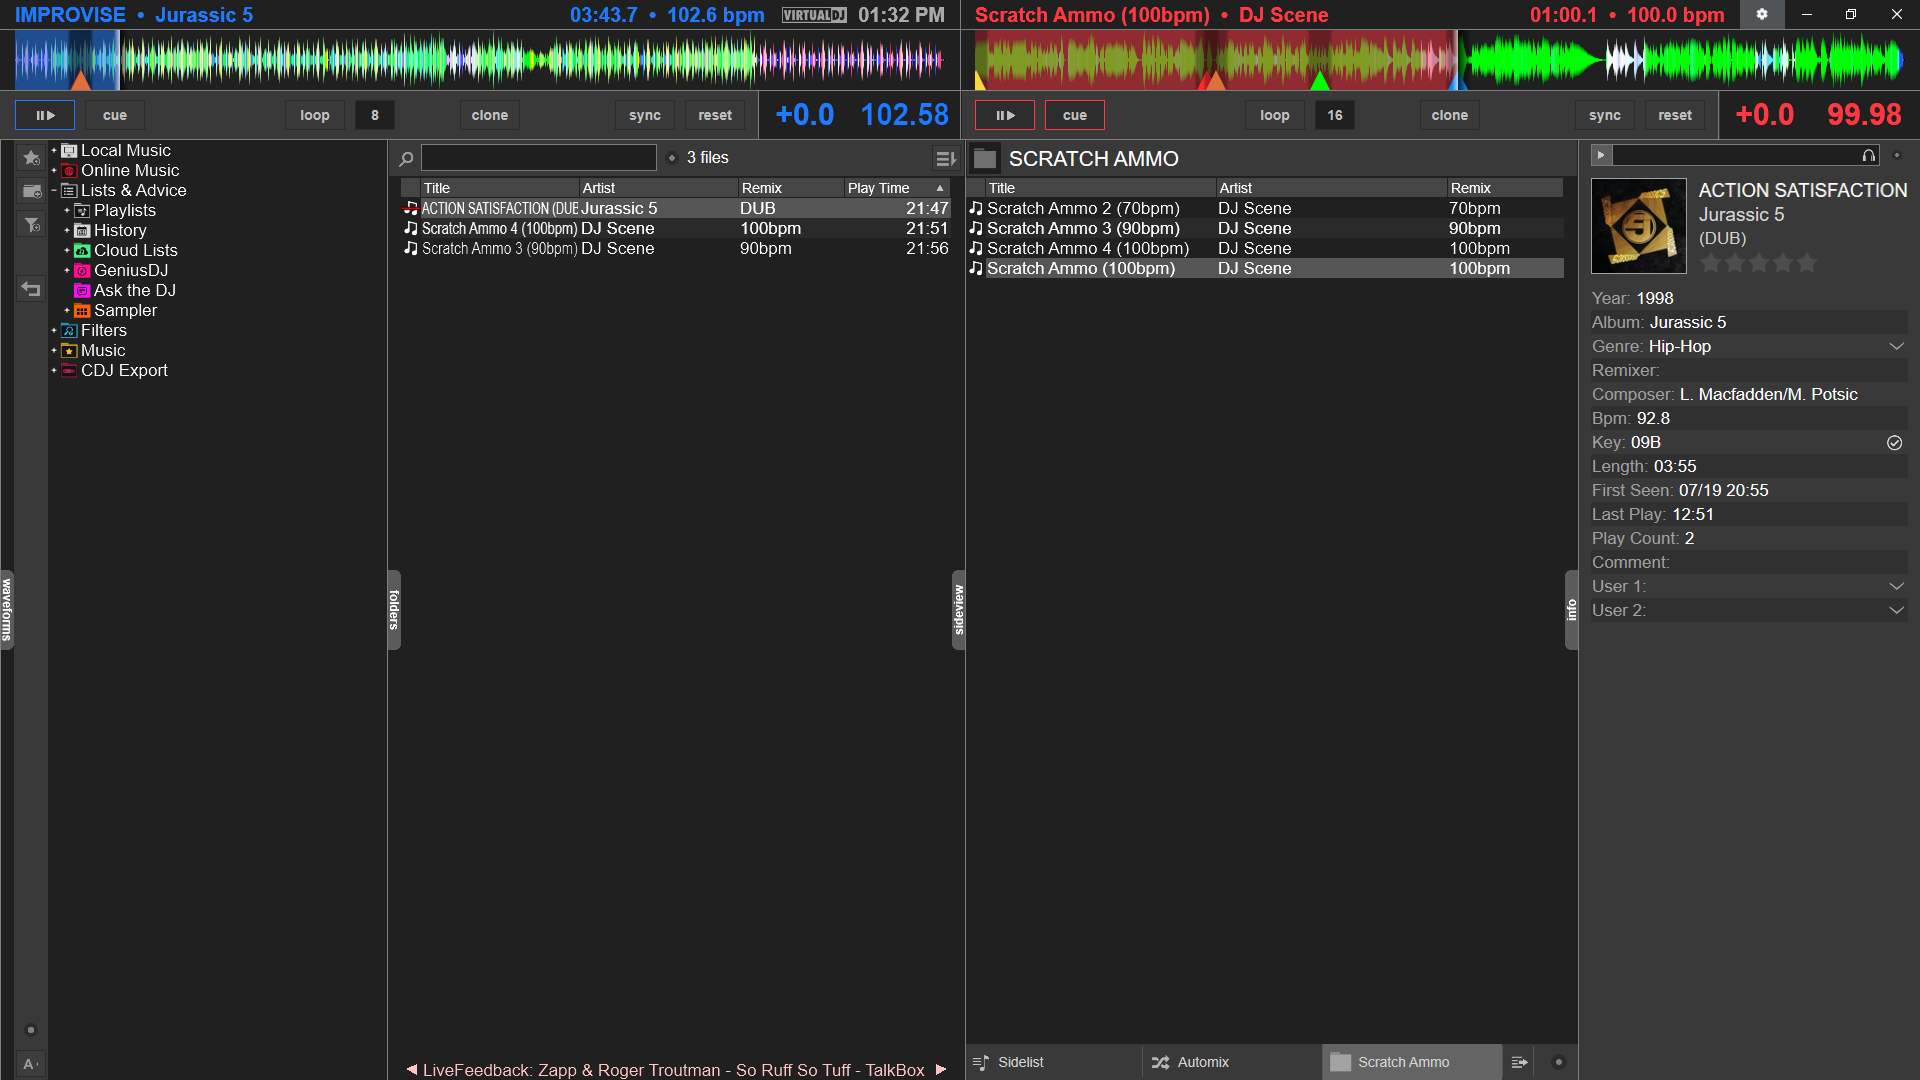
Task: Open the LiveFeedback Zapp & Roger Troutman suggestion
Action: pos(674,1070)
